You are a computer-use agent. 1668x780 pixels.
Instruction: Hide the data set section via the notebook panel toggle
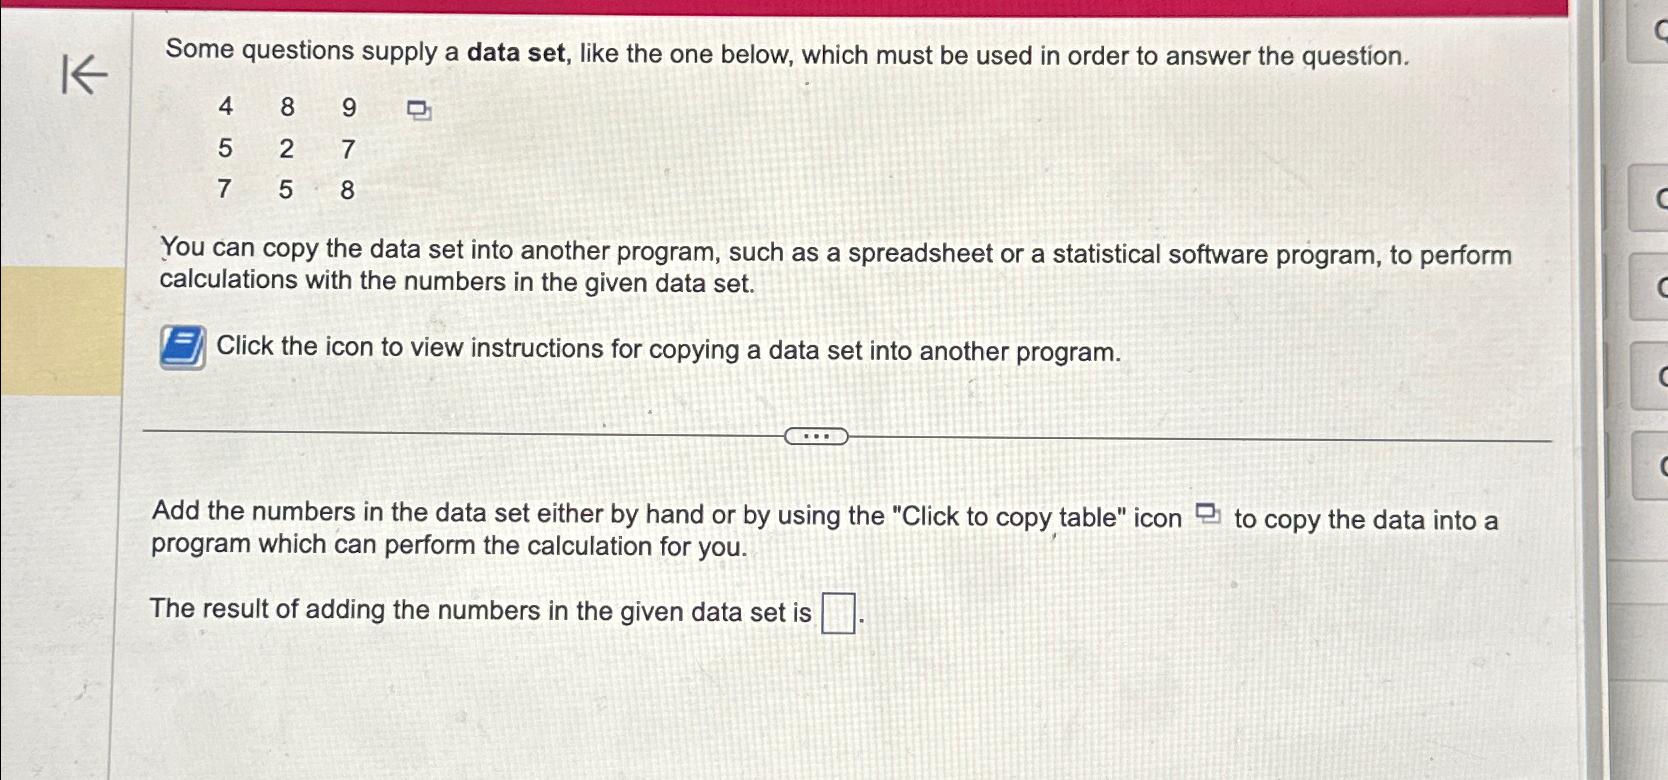180,349
